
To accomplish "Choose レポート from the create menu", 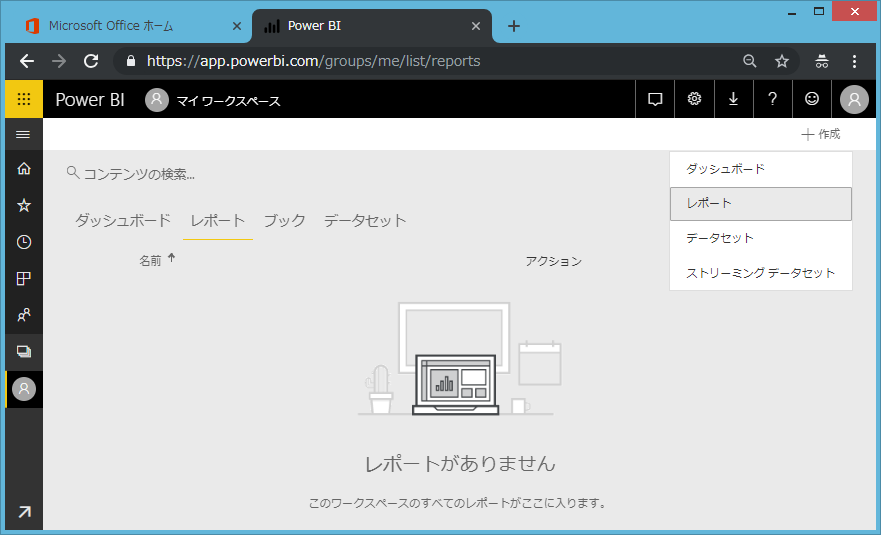I will pyautogui.click(x=761, y=203).
